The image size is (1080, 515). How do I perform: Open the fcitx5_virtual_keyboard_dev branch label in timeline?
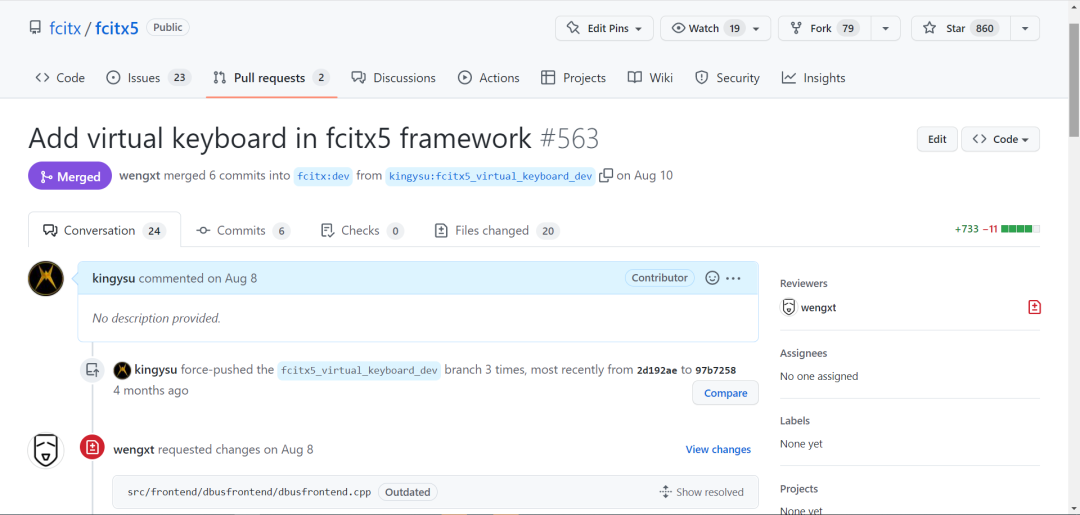pos(359,370)
